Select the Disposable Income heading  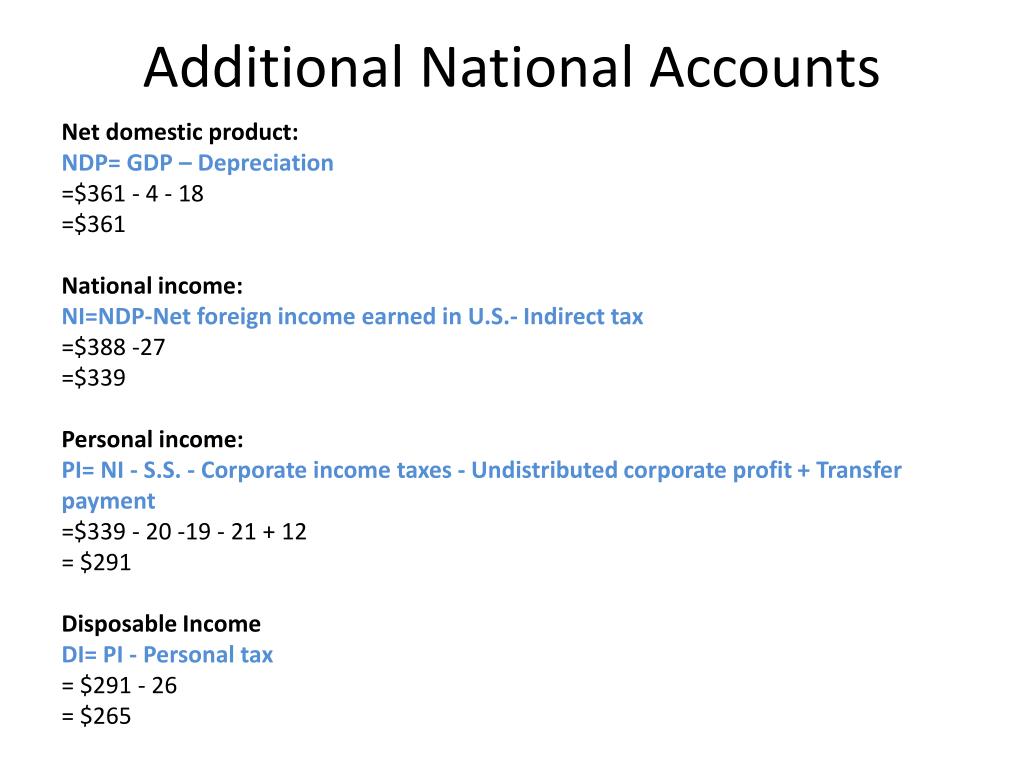click(161, 624)
